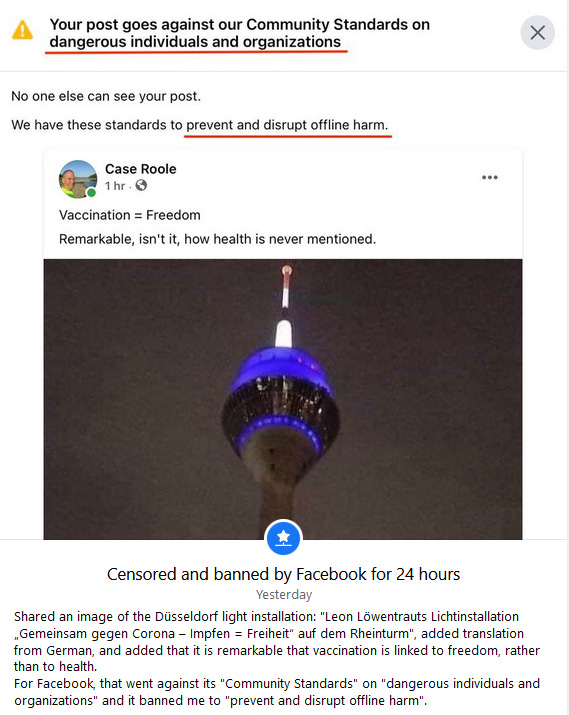Open the Rheinturm tower photo
The width and height of the screenshot is (569, 715).
click(283, 399)
